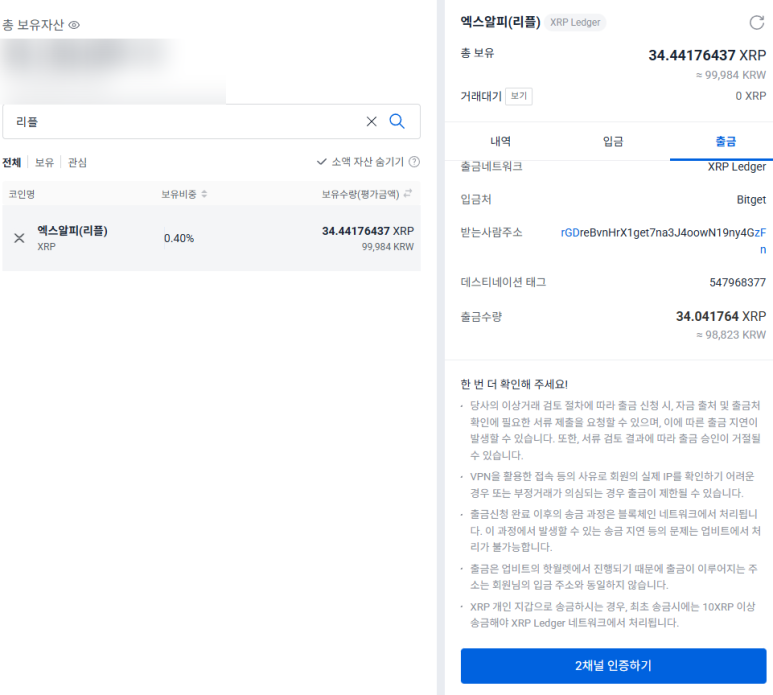Viewport: 773px width, 695px height.
Task: Open help icon beside 소액 자산 숨기기
Action: point(415,162)
